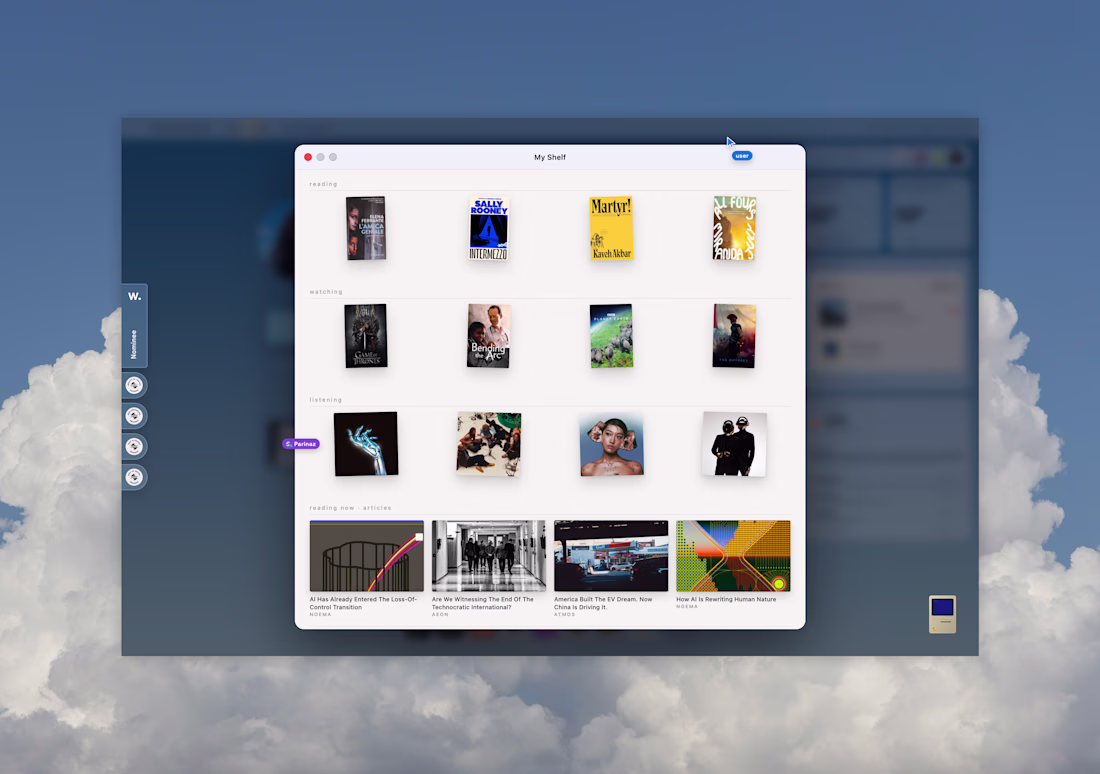Open Sally Rooney's Intermezzo book cover
1100x774 pixels.
click(488, 228)
